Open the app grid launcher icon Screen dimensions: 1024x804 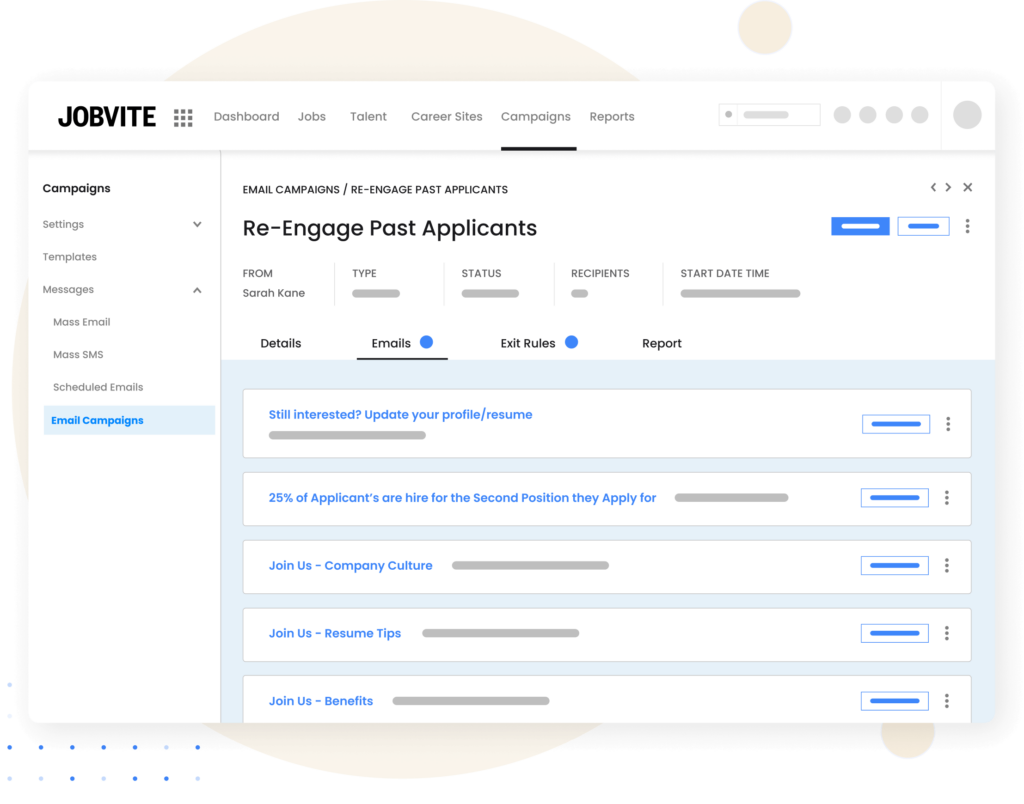(x=183, y=118)
